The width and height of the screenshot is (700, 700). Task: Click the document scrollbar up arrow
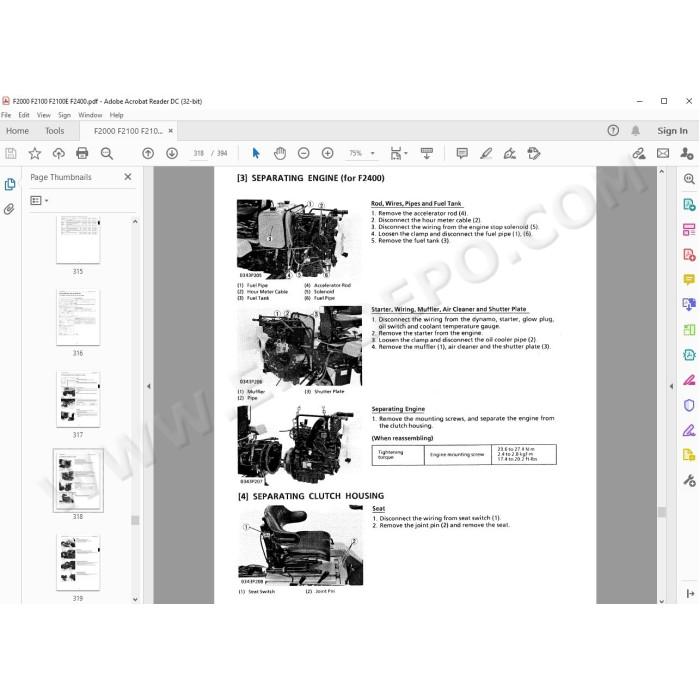(662, 172)
